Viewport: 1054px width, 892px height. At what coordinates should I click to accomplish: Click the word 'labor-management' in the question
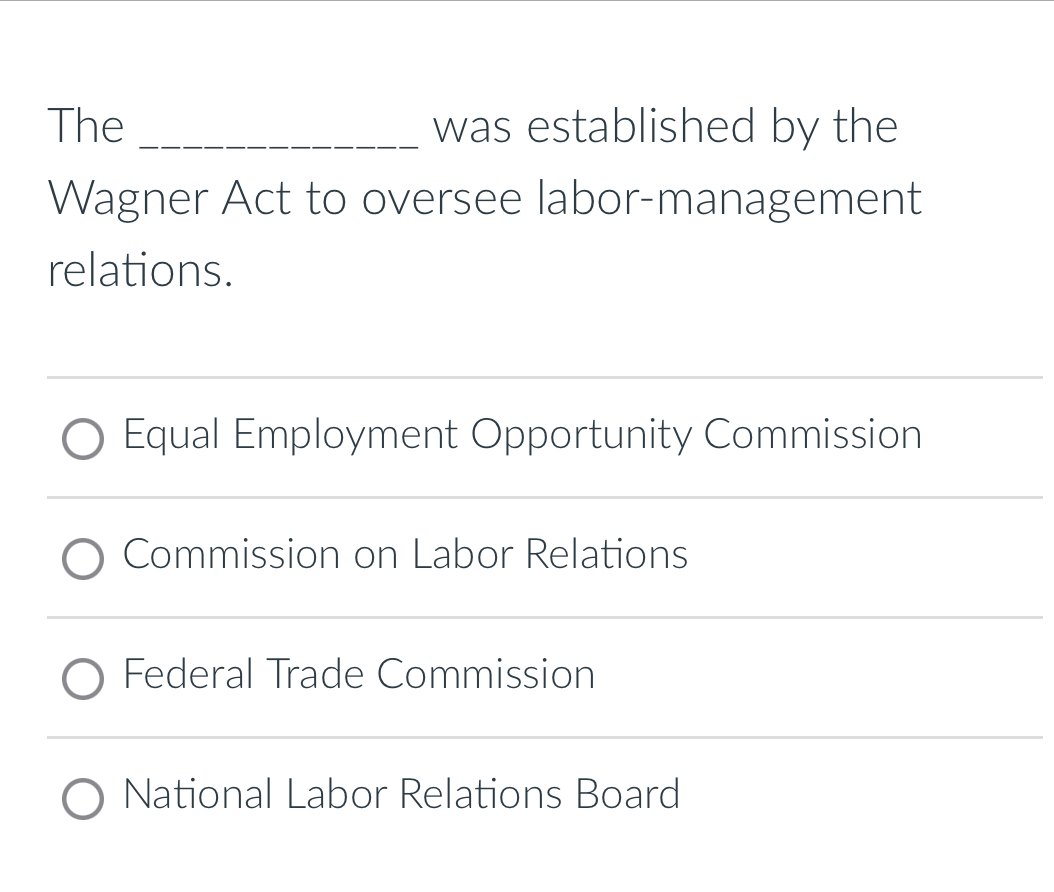point(729,200)
